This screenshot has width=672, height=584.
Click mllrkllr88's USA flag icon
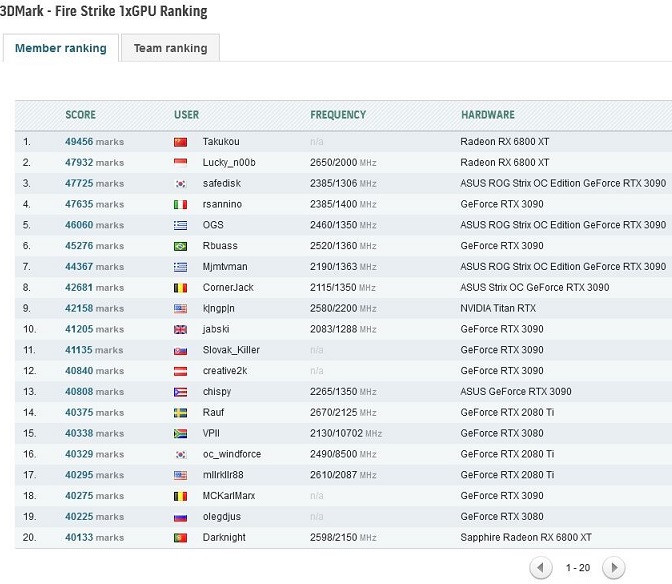(x=180, y=475)
